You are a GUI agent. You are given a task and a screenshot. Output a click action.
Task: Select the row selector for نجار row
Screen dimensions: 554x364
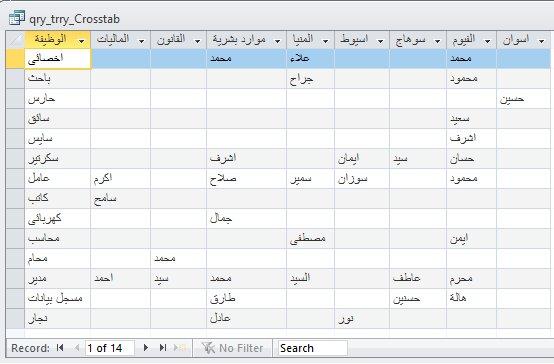tap(15, 318)
